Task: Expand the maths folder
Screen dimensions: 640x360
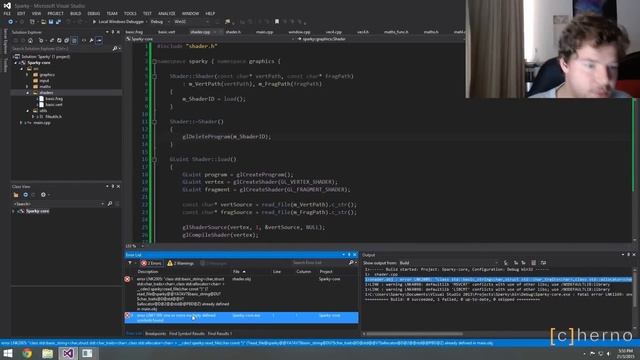Action: tap(28, 87)
